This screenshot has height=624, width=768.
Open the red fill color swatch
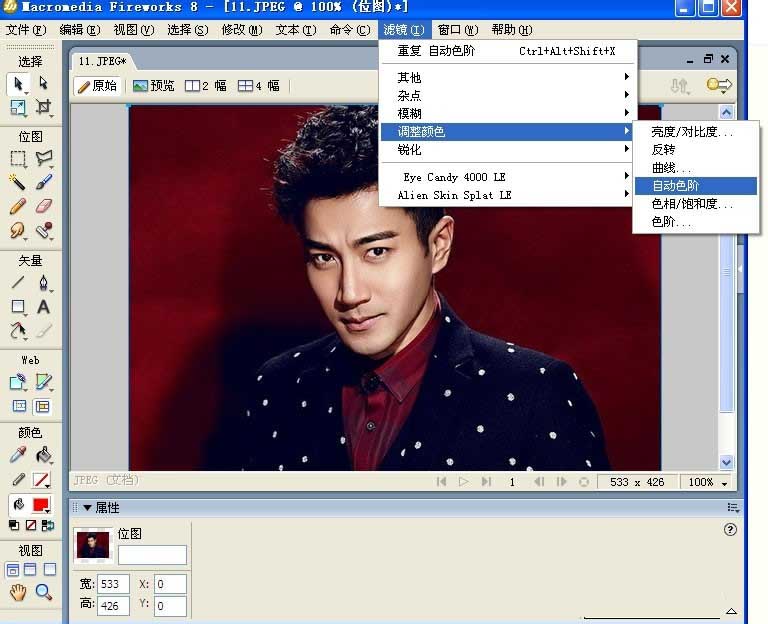43,505
